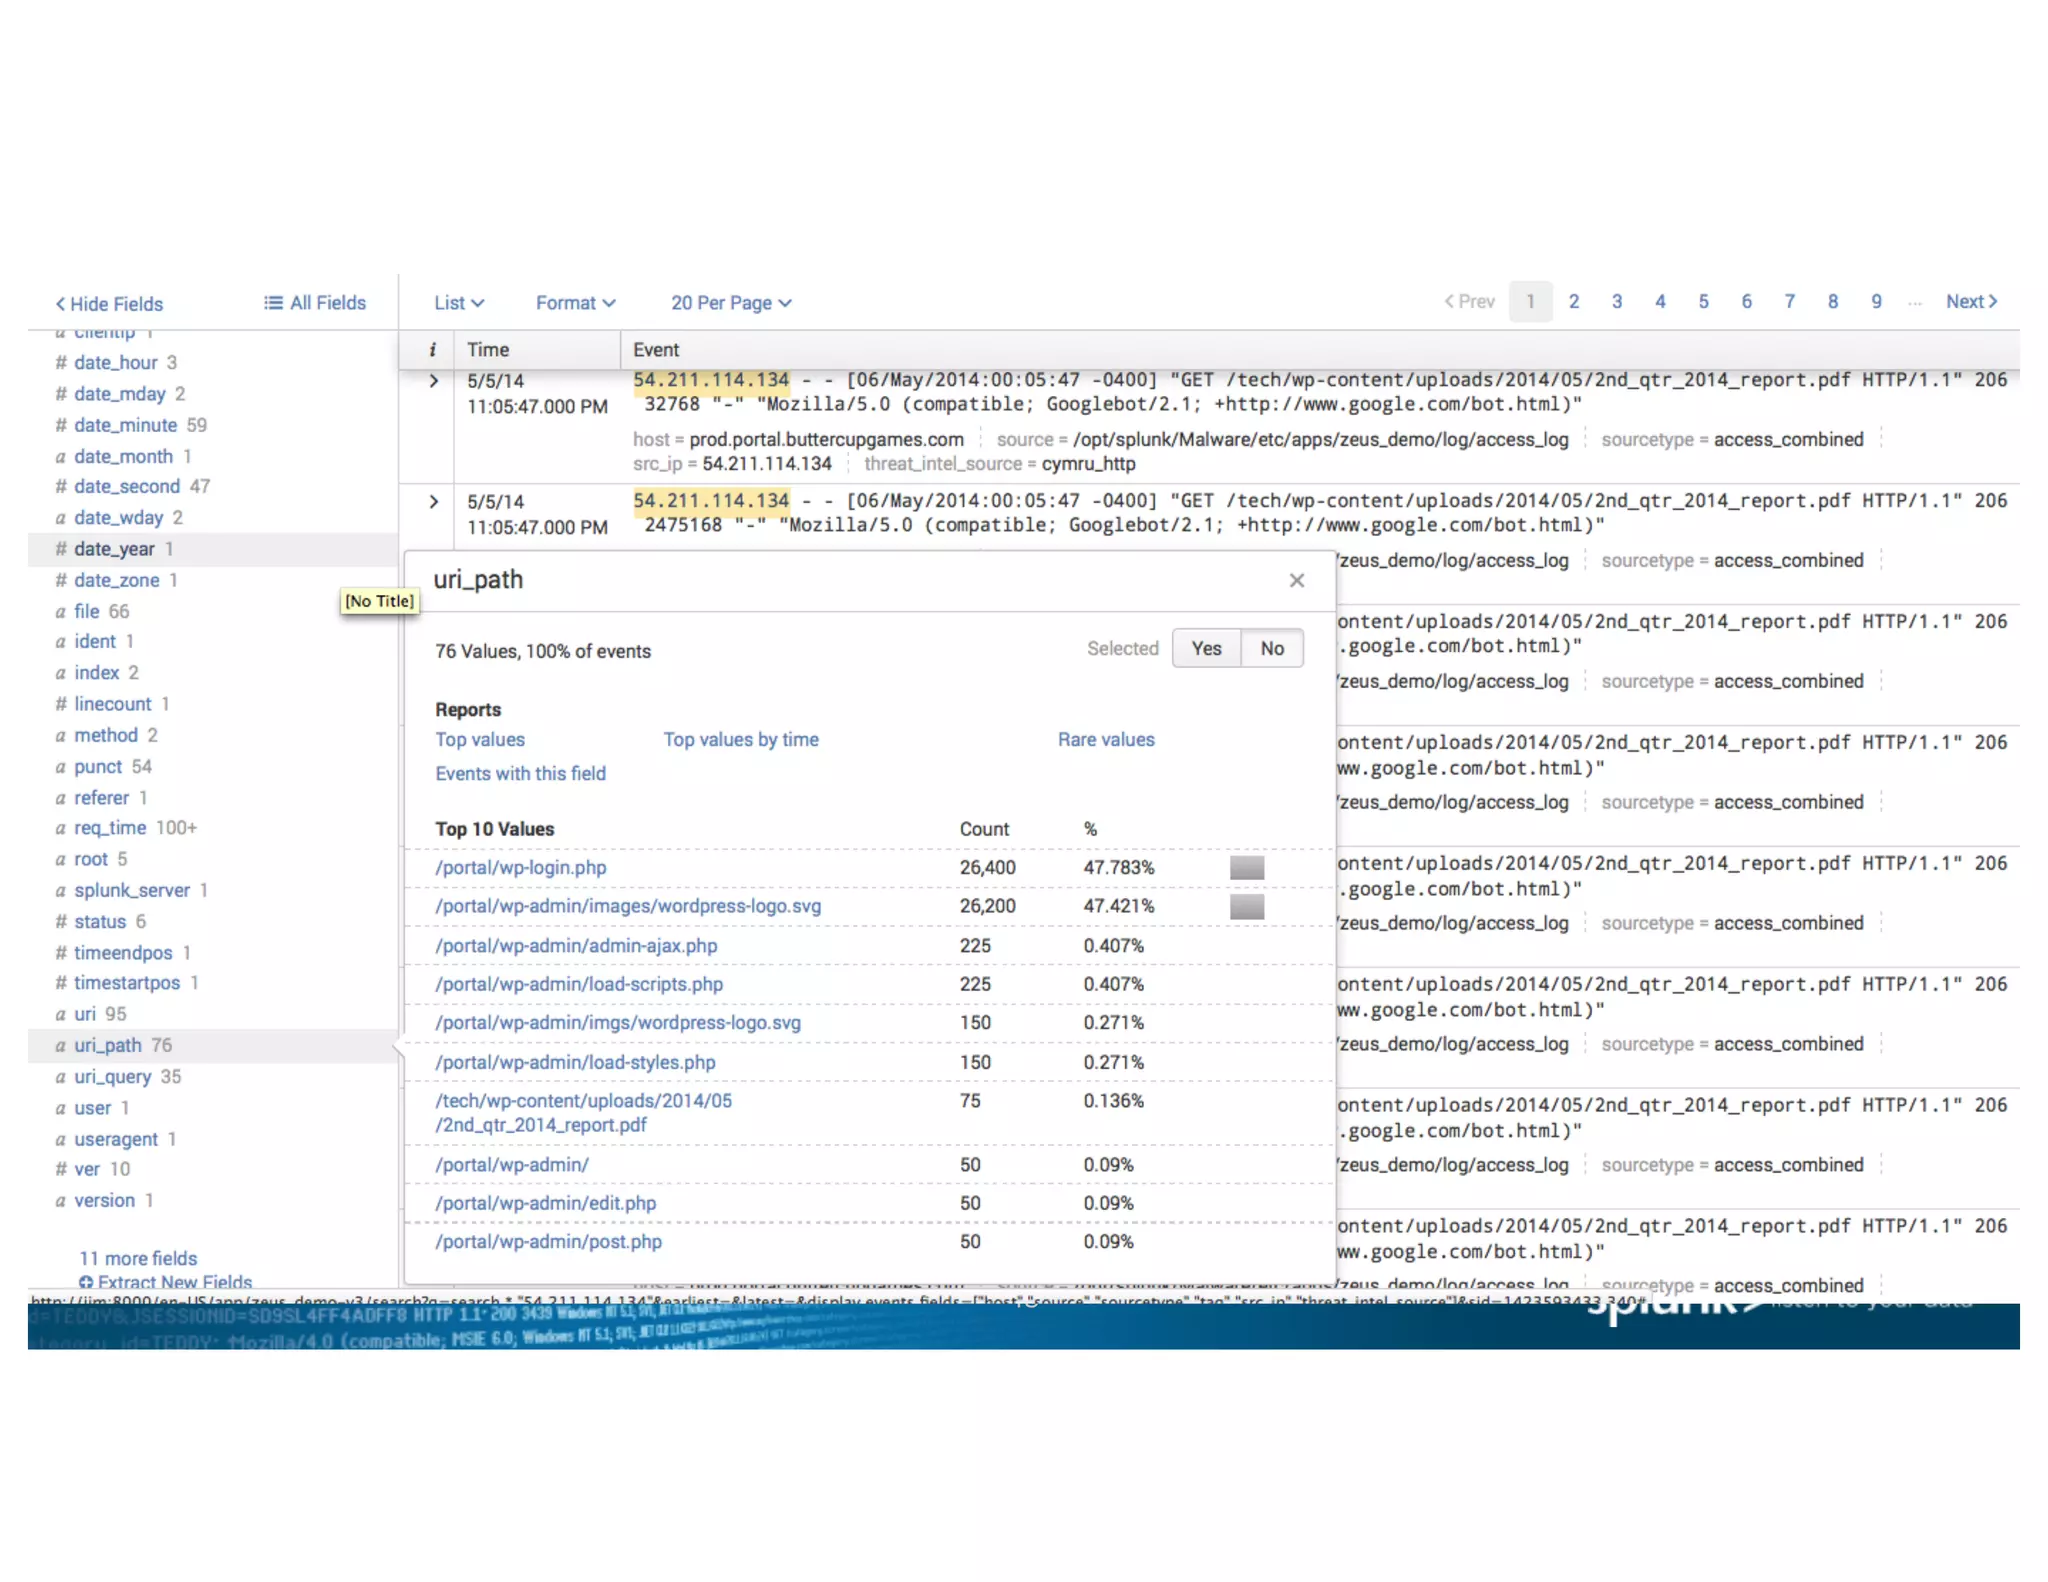
Task: Click the Hide Fields chevron
Action: [x=60, y=304]
